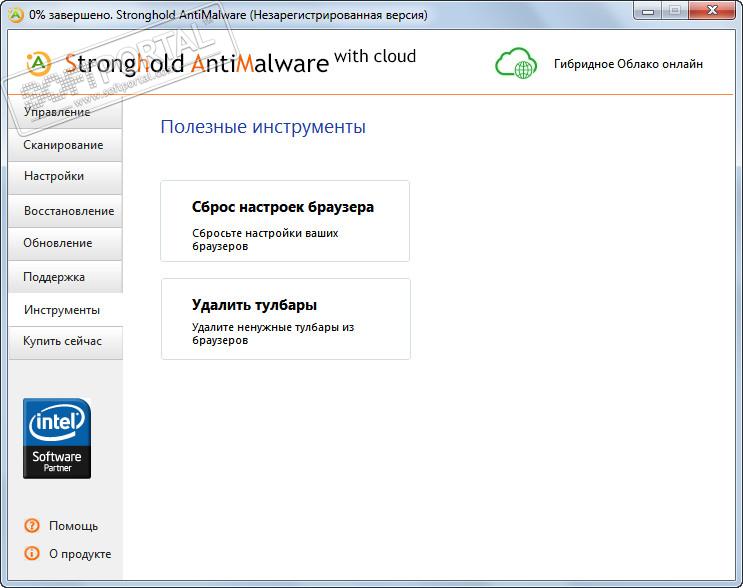Click the app icon in the title bar

(x=16, y=15)
